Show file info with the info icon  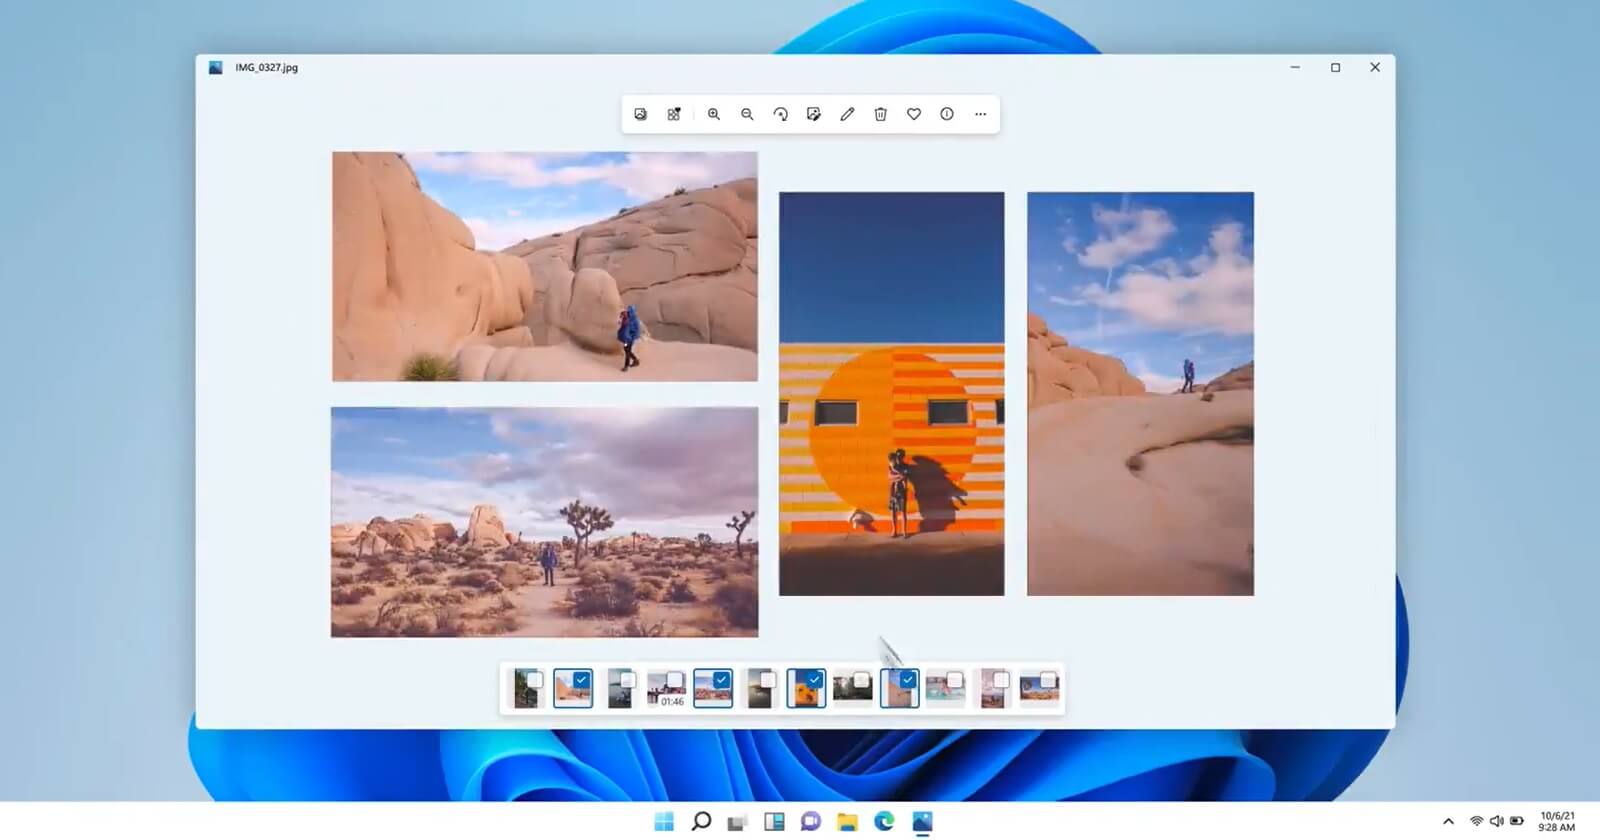pyautogui.click(x=946, y=114)
